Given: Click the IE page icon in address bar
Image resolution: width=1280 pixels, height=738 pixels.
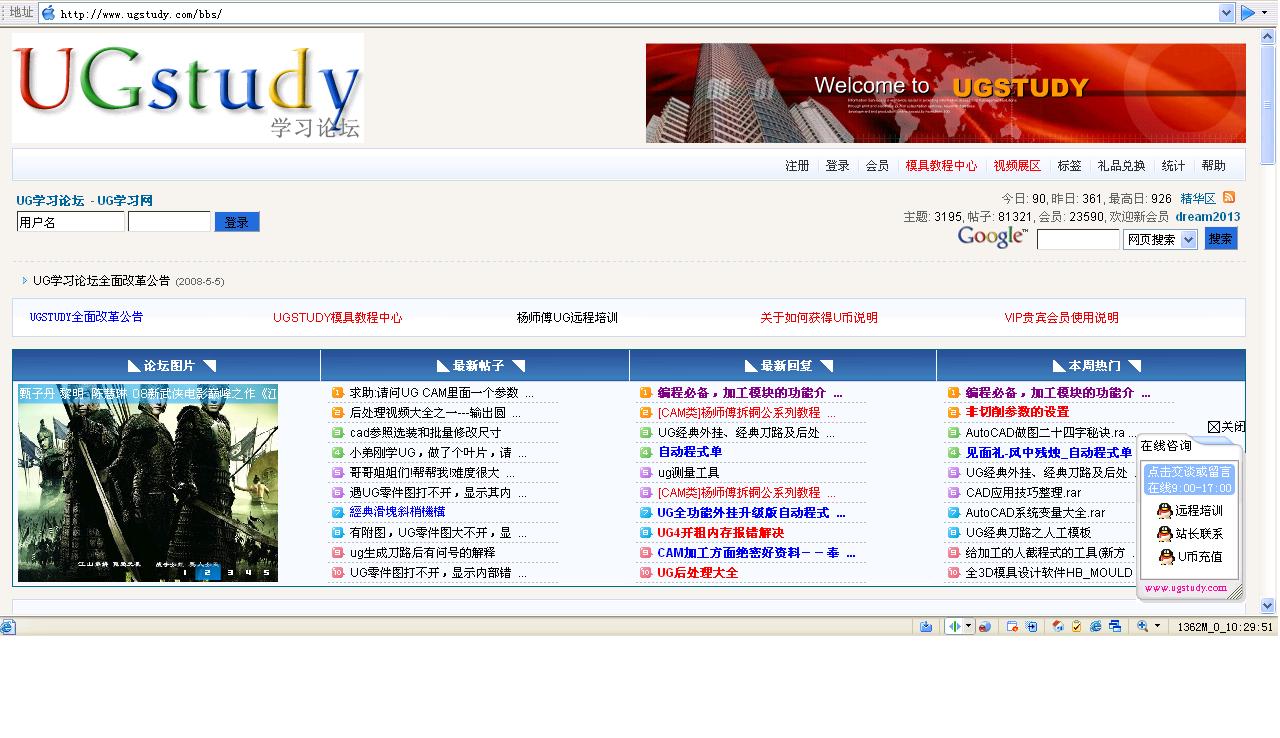Looking at the screenshot, I should tap(48, 13).
